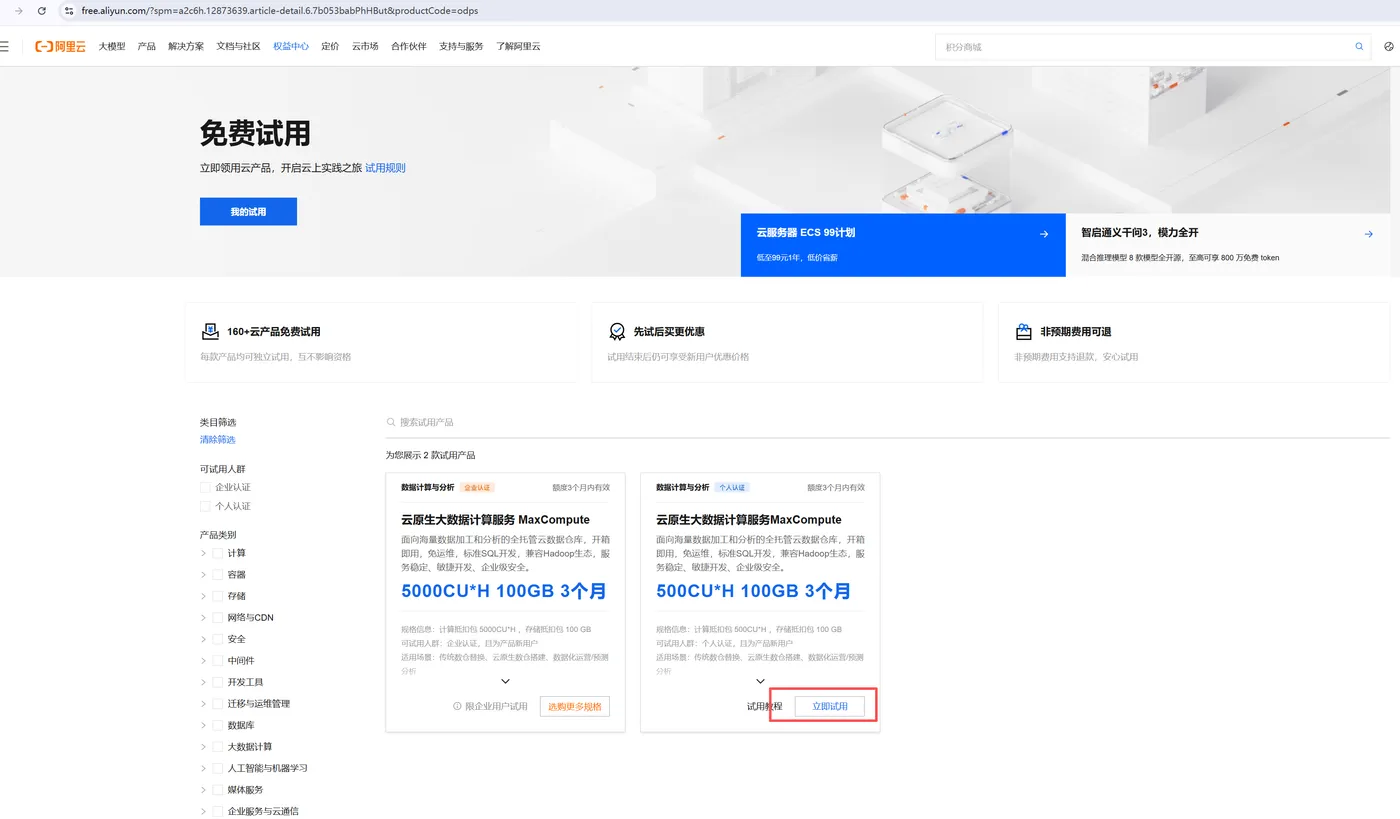
Task: Go to 权益中心 in the top navigation
Action: [291, 46]
